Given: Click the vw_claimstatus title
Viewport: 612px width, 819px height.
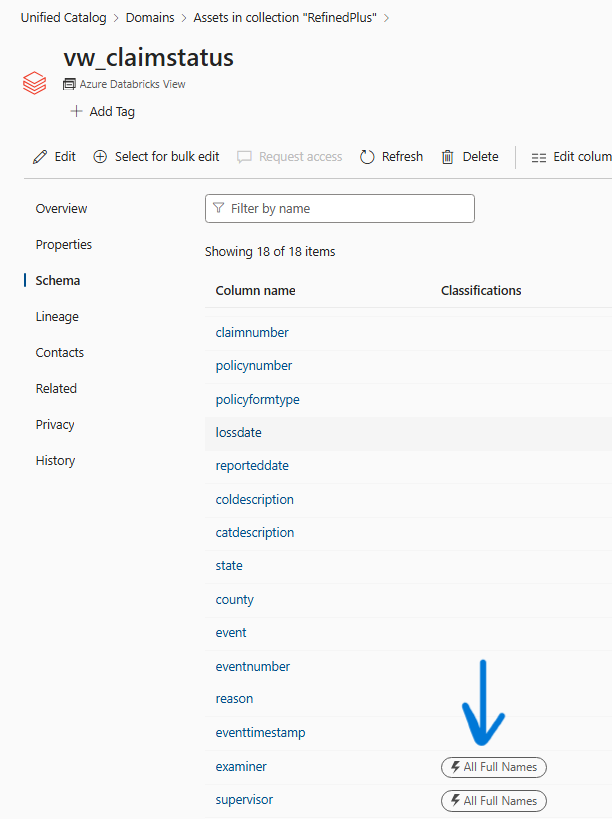Looking at the screenshot, I should pos(148,57).
